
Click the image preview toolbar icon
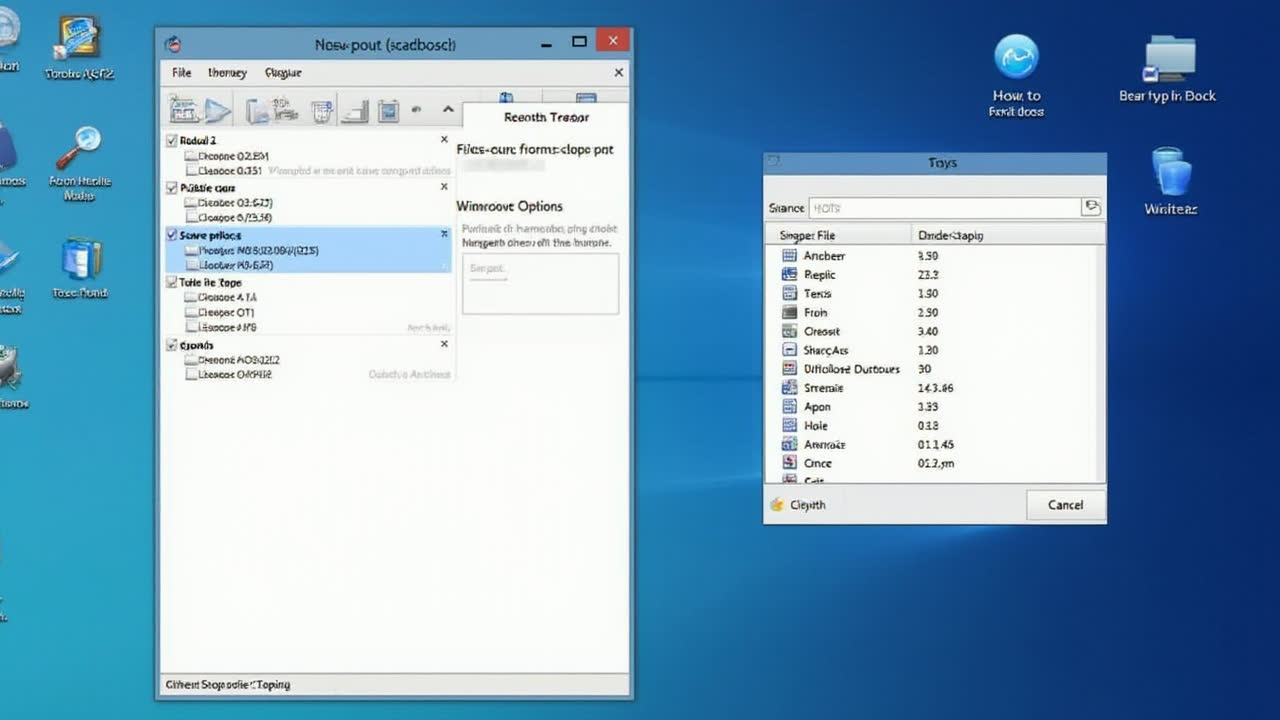coord(390,110)
